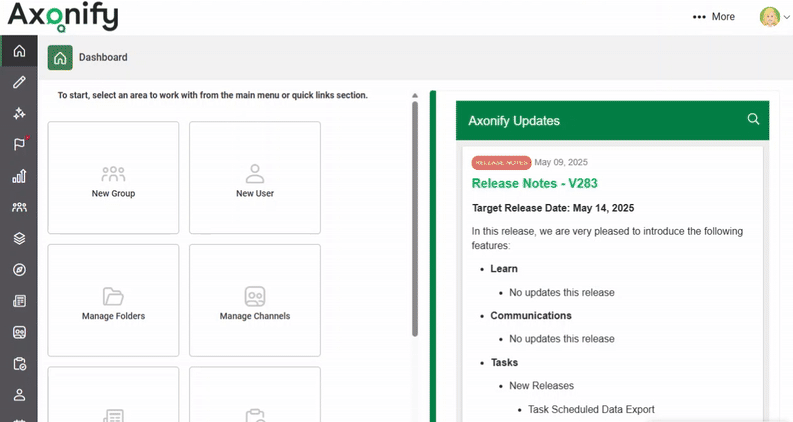
Task: Open the Manage Channels tile
Action: (255, 301)
